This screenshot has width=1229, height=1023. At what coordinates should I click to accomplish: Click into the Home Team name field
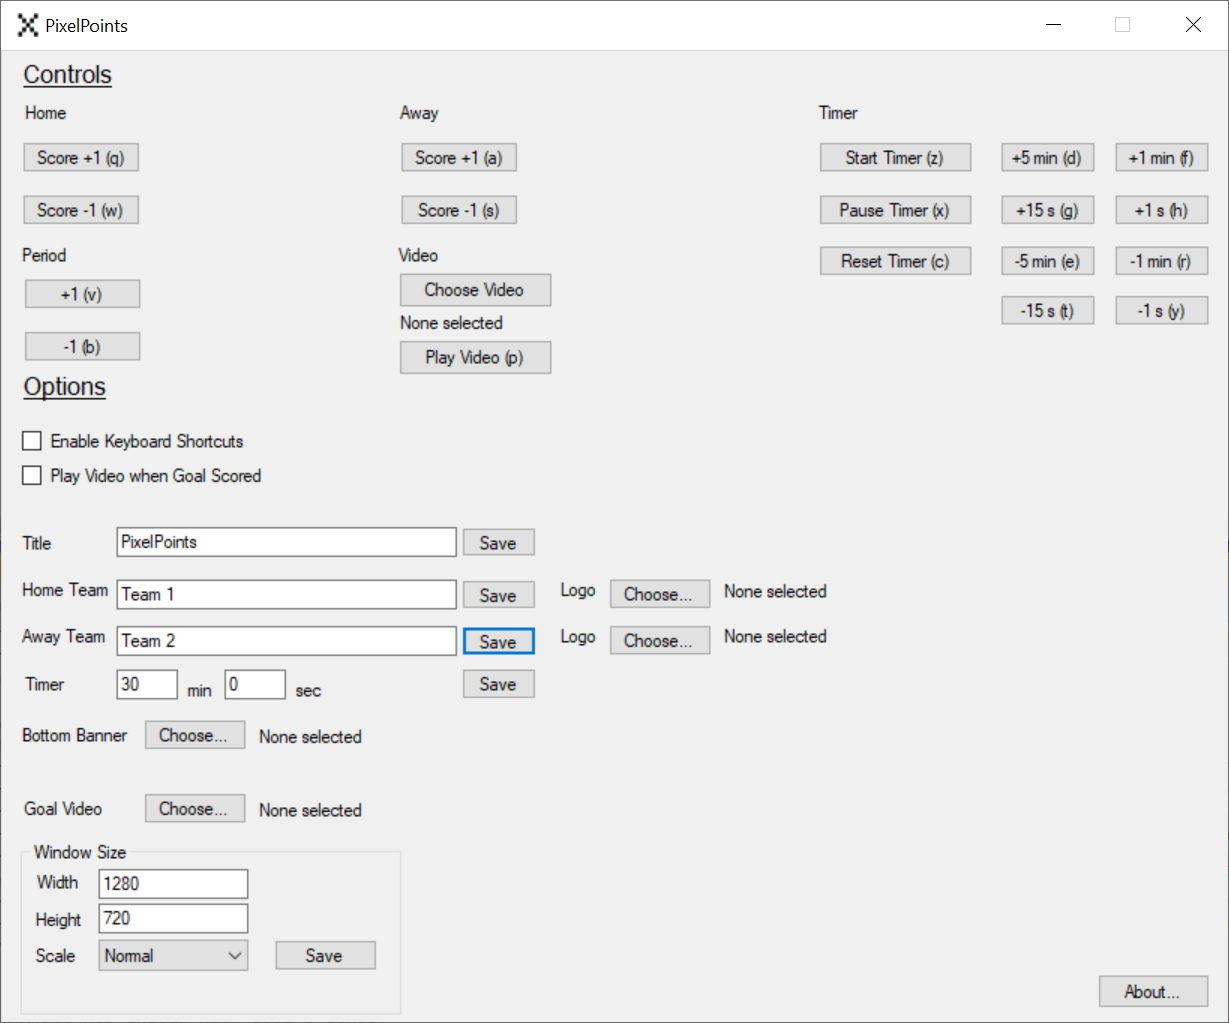point(286,594)
